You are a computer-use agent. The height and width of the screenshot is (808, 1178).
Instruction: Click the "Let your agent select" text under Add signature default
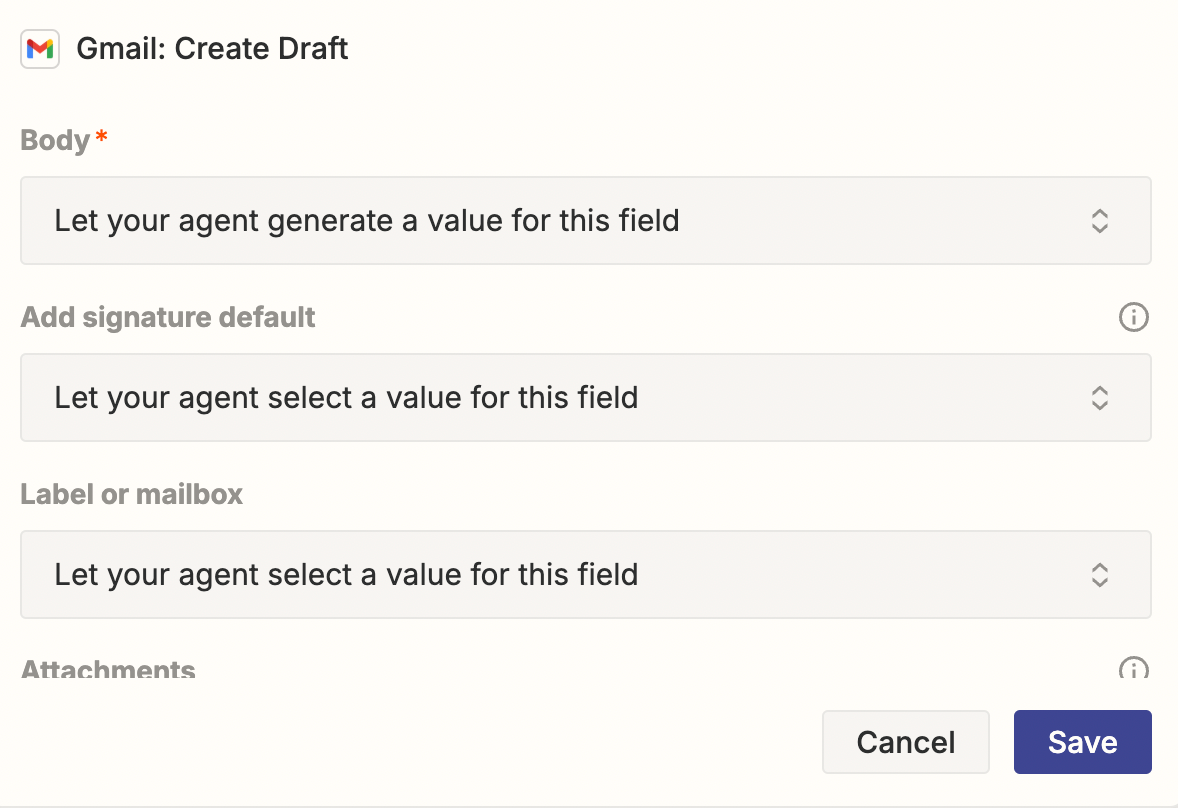[x=346, y=398]
